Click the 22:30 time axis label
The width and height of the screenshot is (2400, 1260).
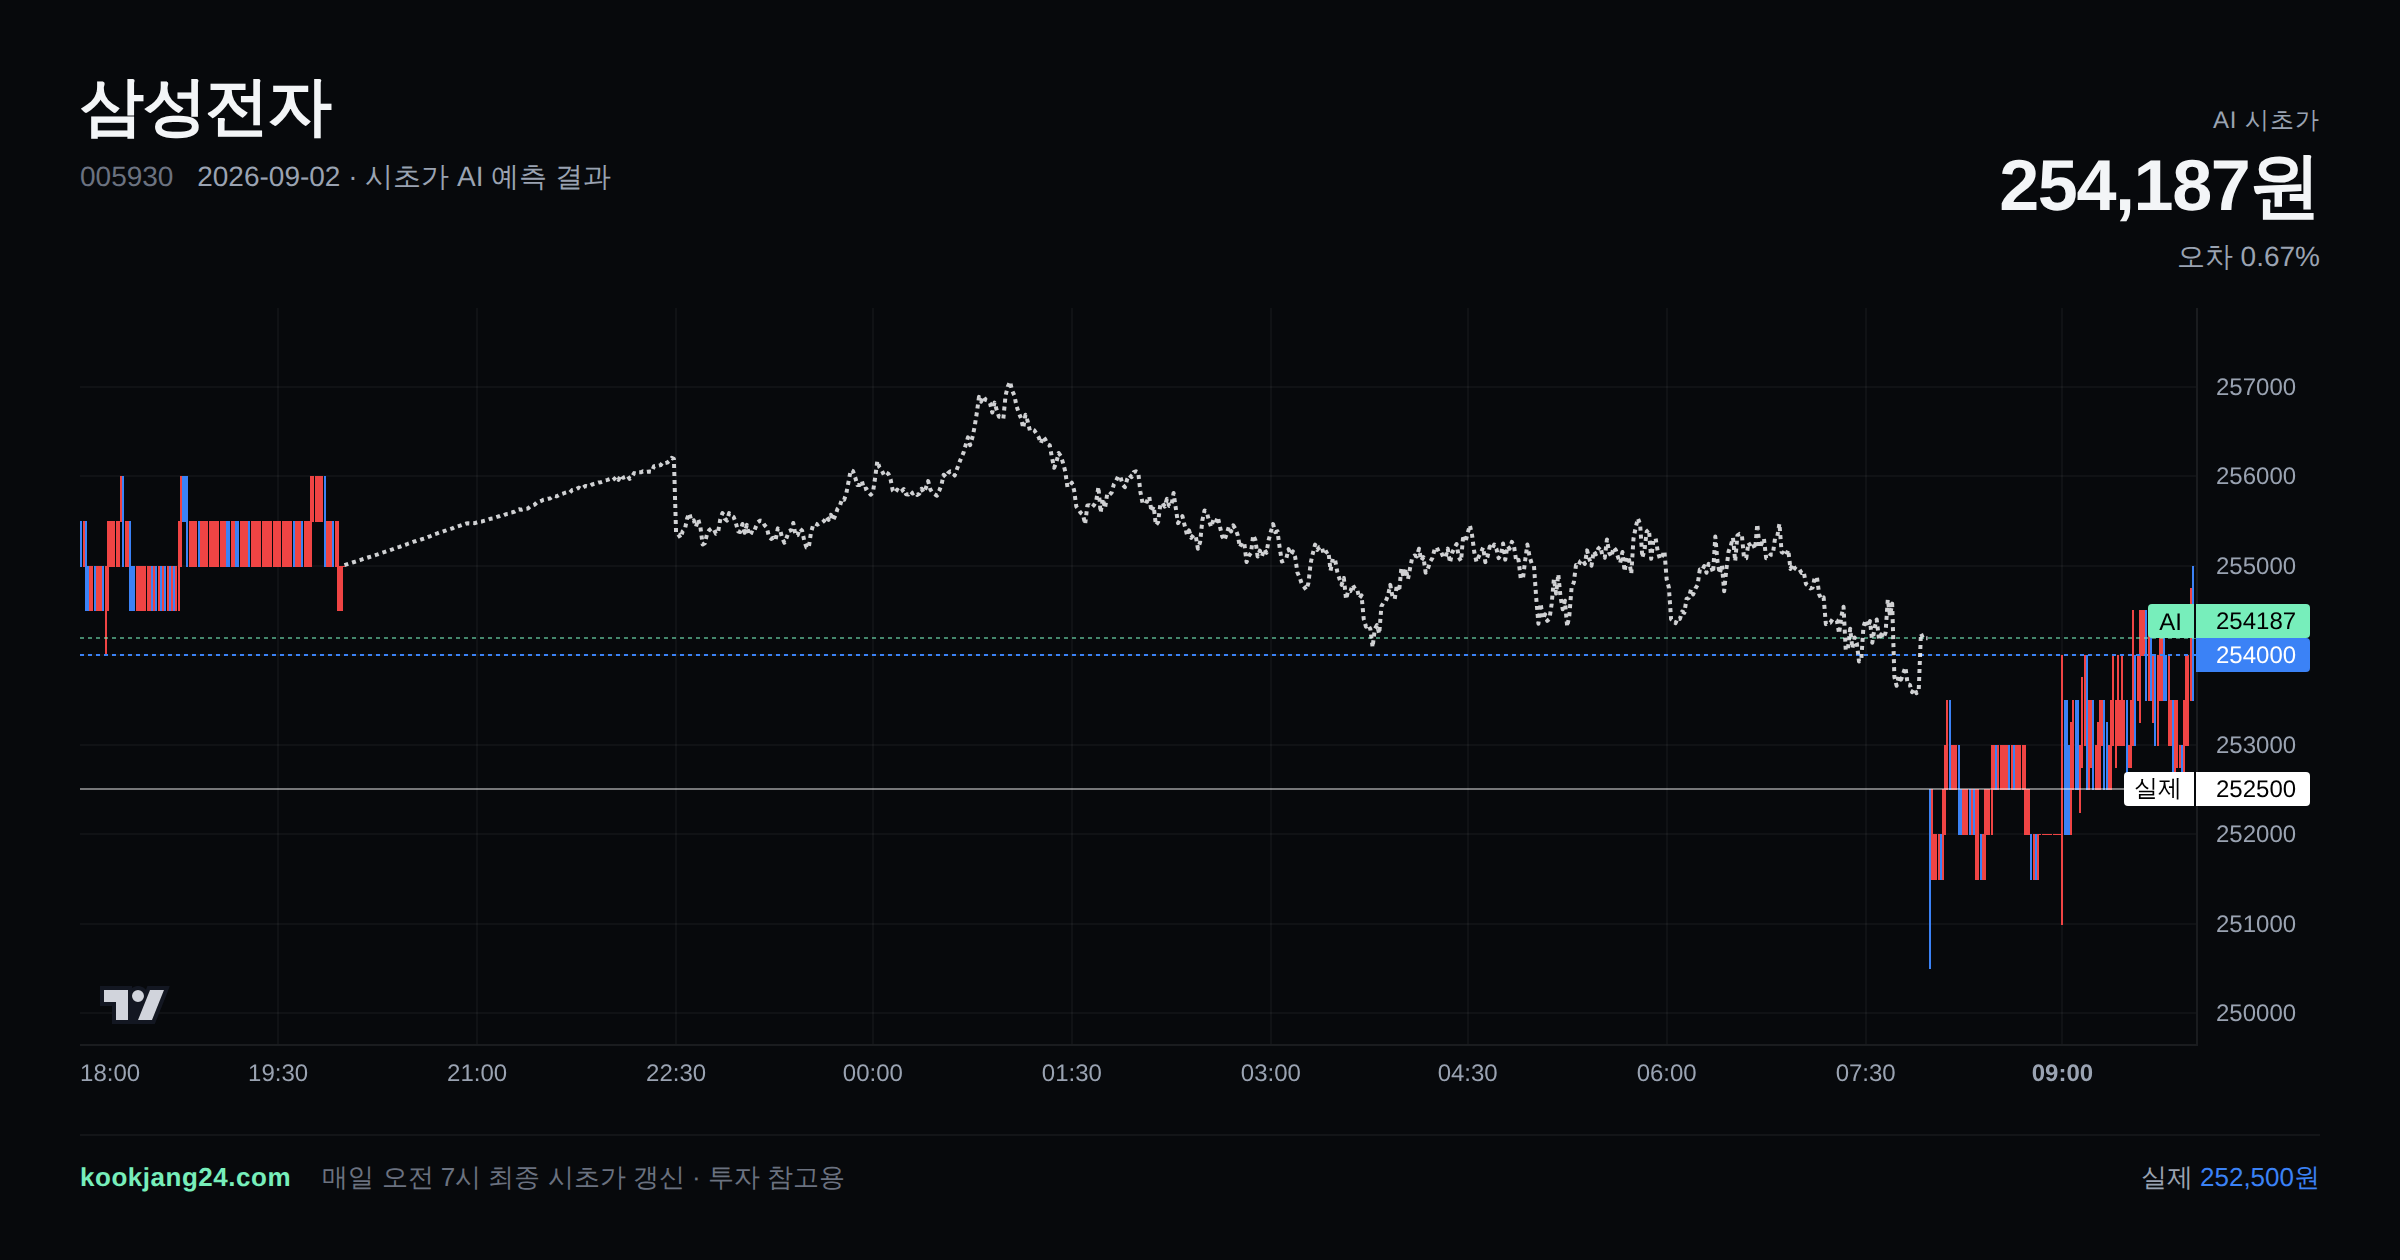click(x=676, y=1073)
